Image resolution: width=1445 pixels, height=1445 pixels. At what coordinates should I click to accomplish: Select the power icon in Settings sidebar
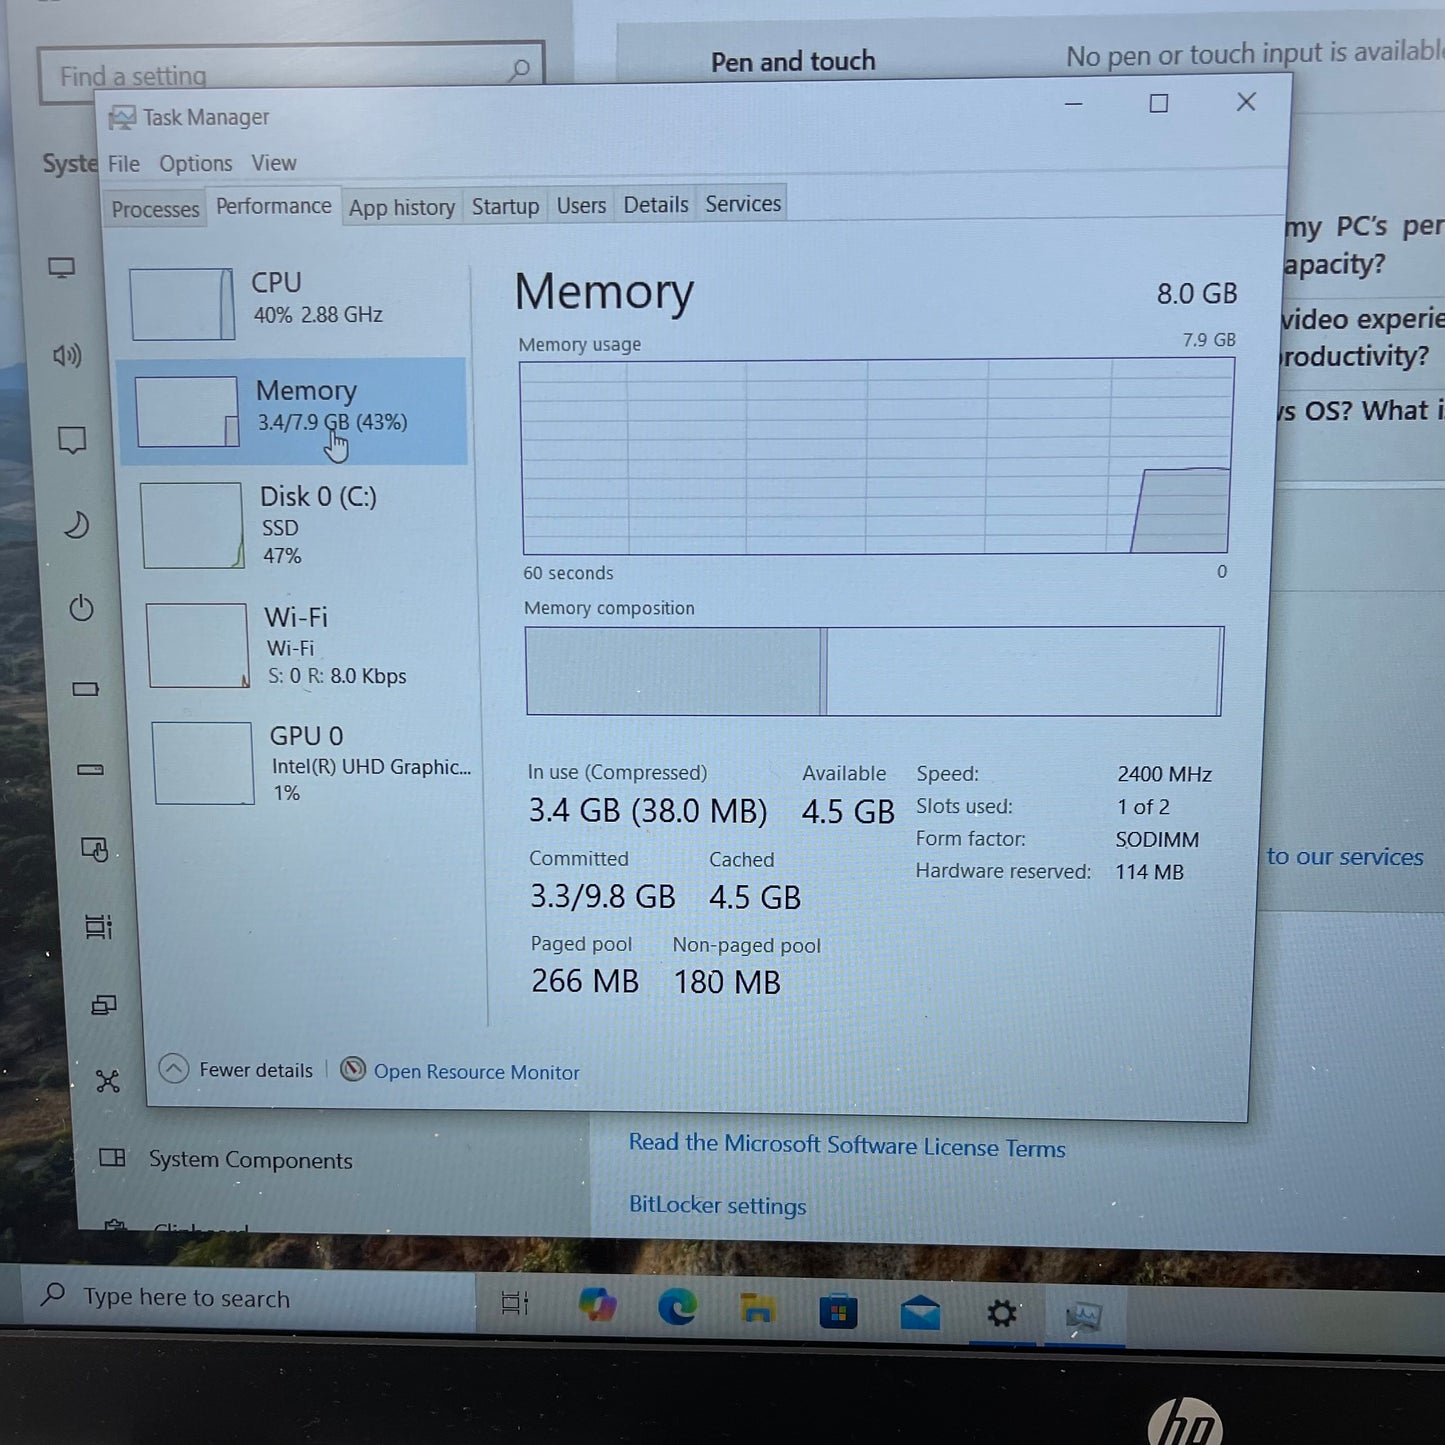pos(81,607)
